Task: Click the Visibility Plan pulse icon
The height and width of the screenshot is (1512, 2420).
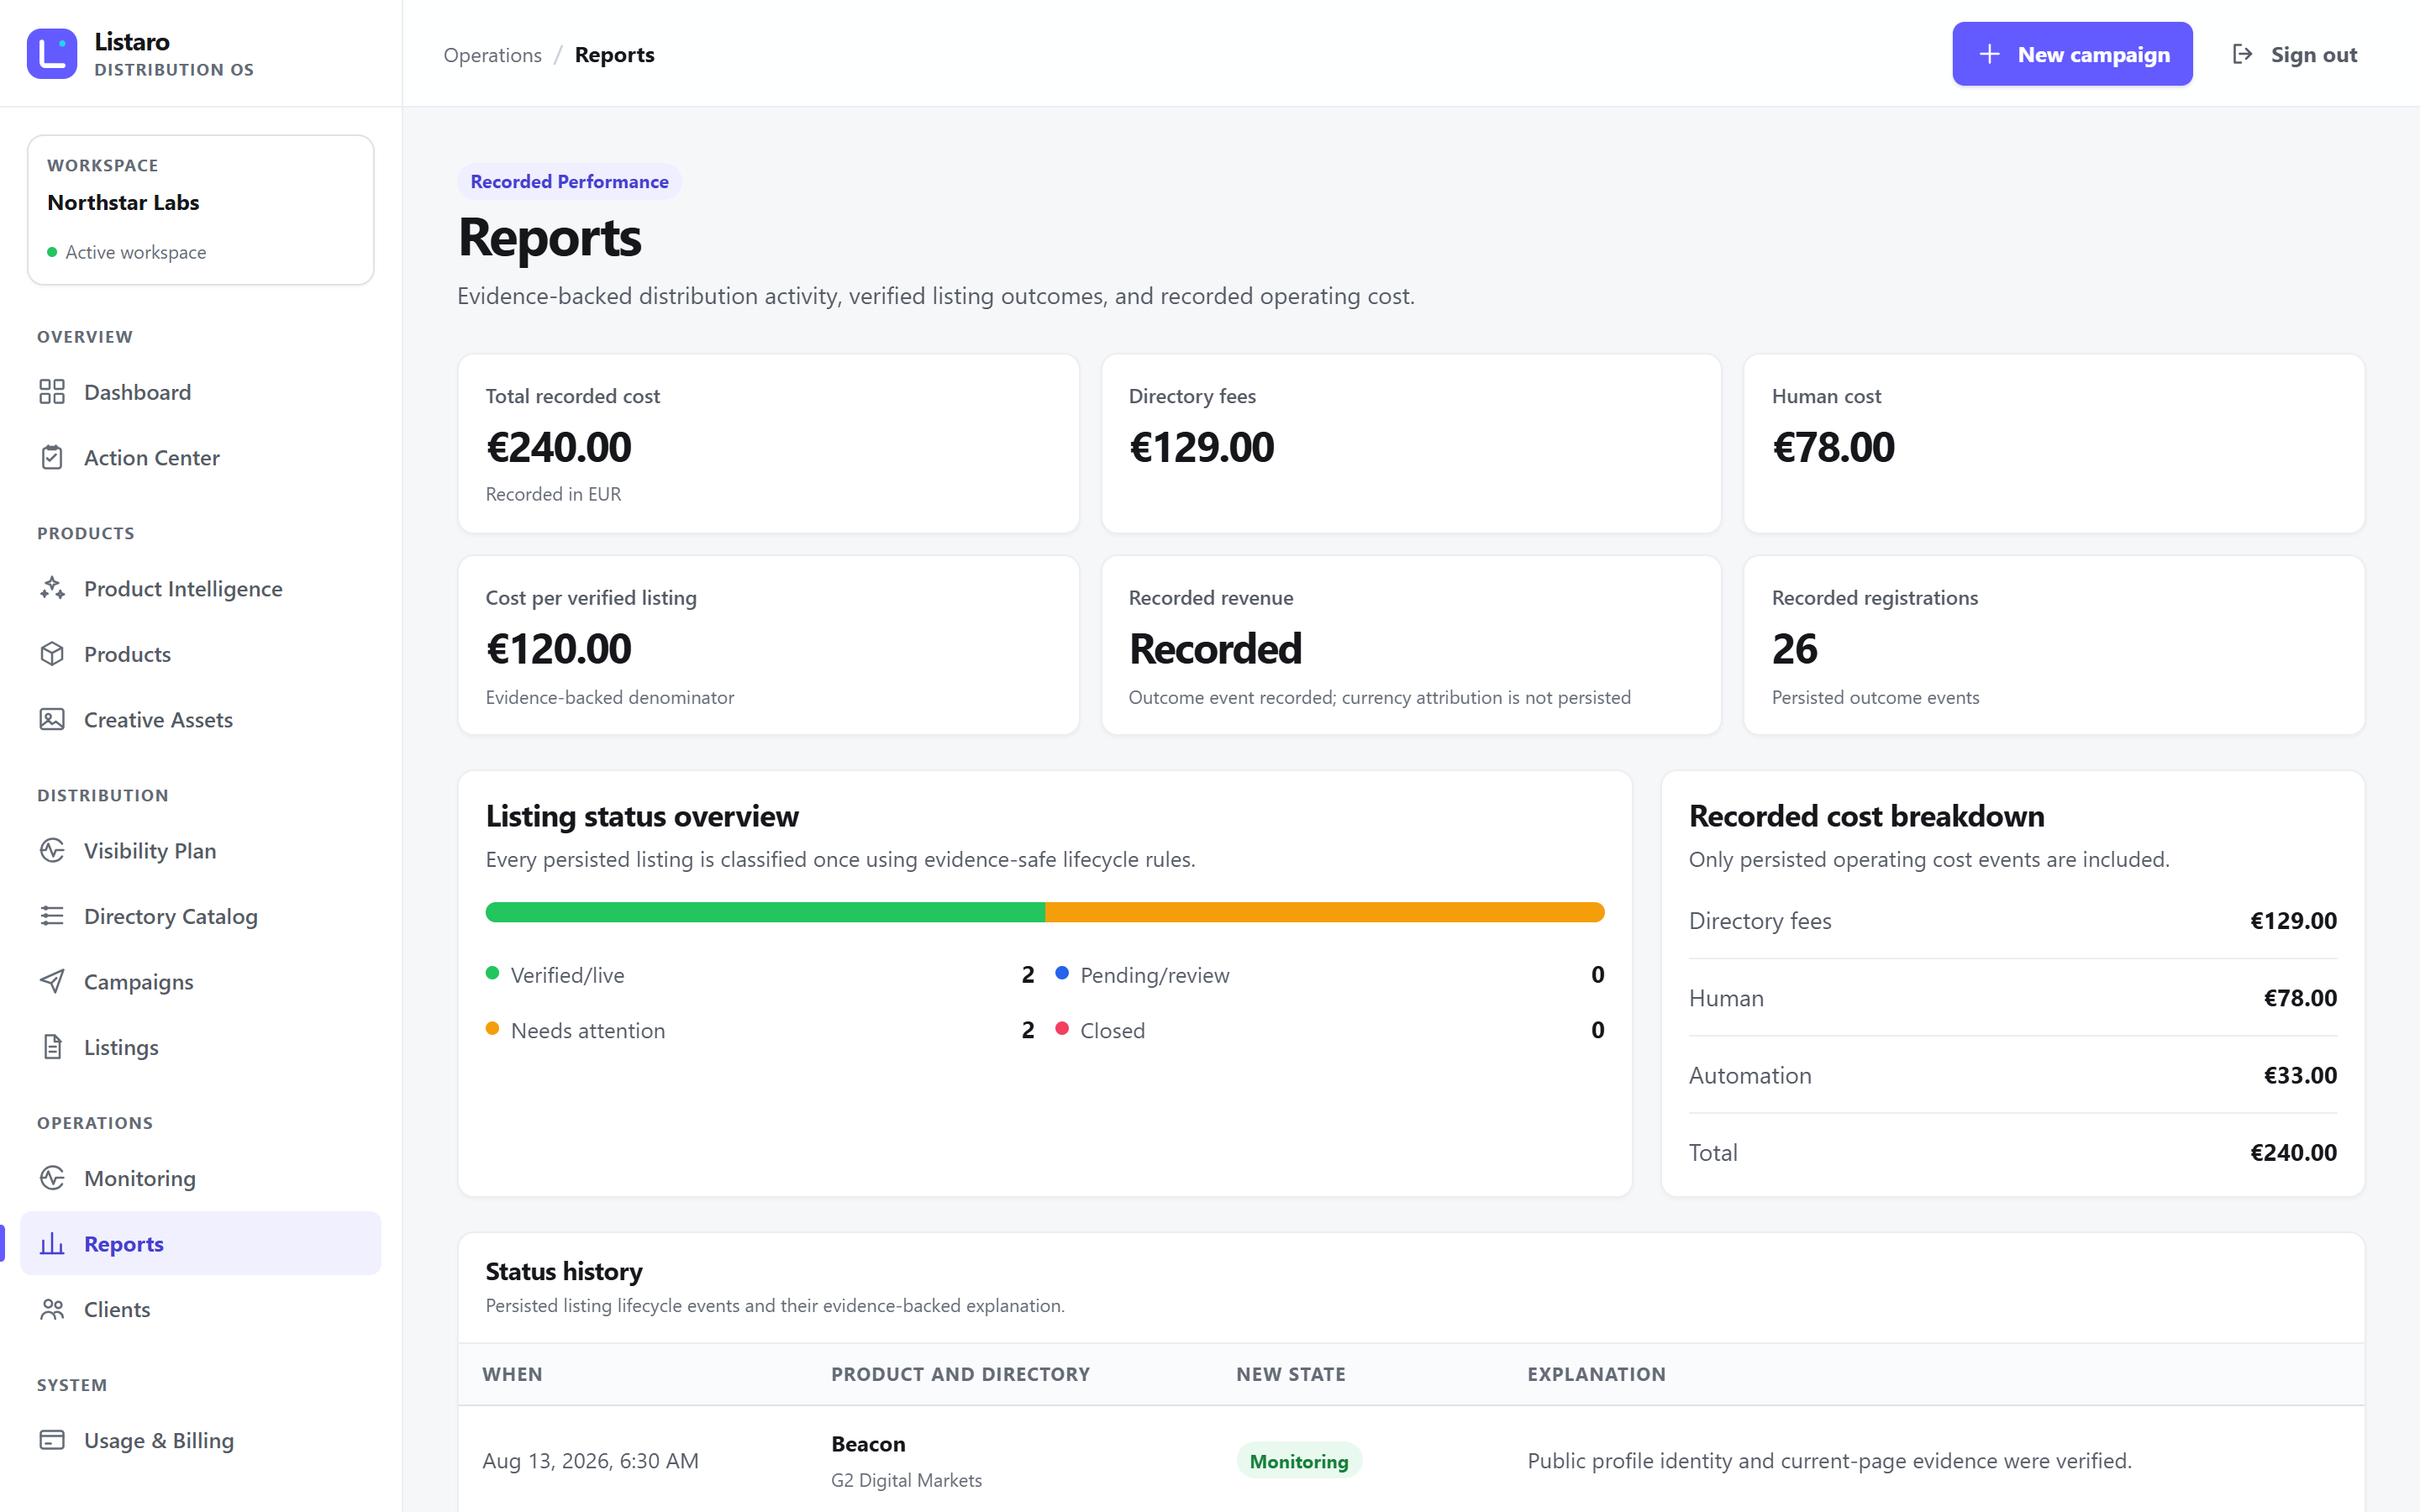Action: (52, 850)
